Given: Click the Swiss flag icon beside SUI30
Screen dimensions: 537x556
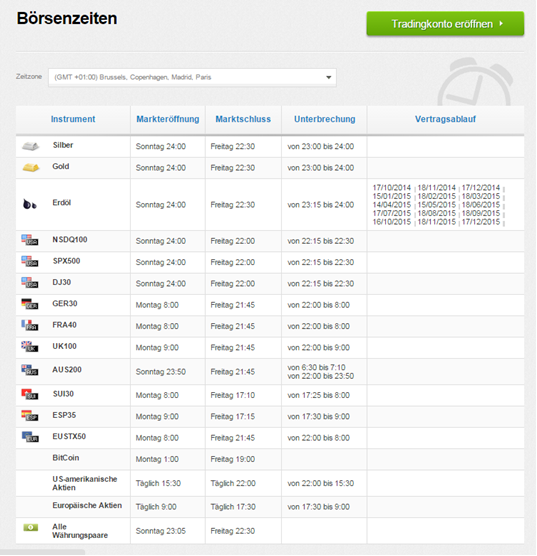Looking at the screenshot, I should point(30,394).
